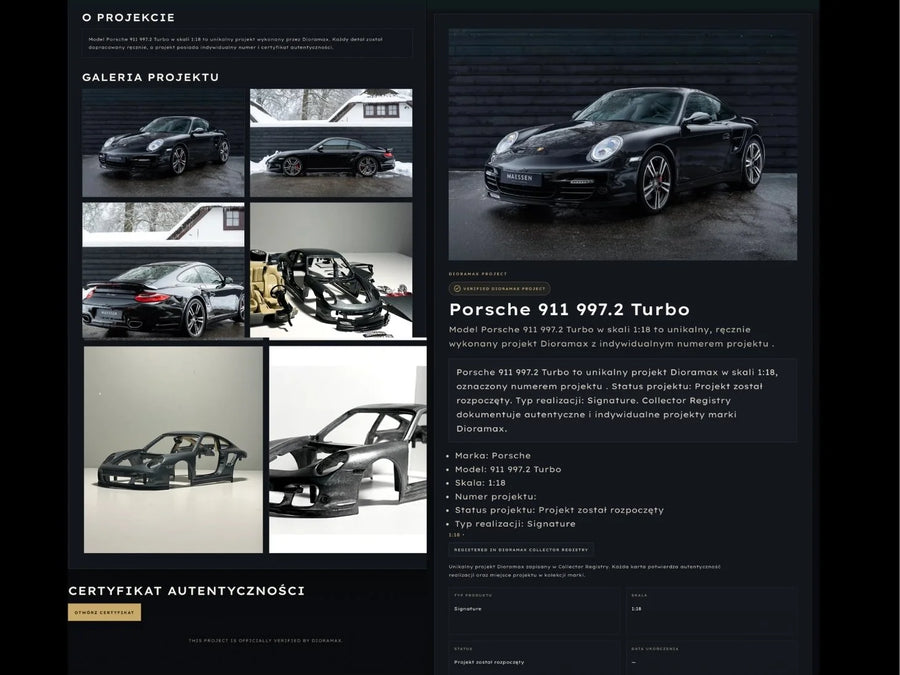Select the Porsche 911 997.2 Turbo title
The image size is (900, 675).
coord(569,309)
